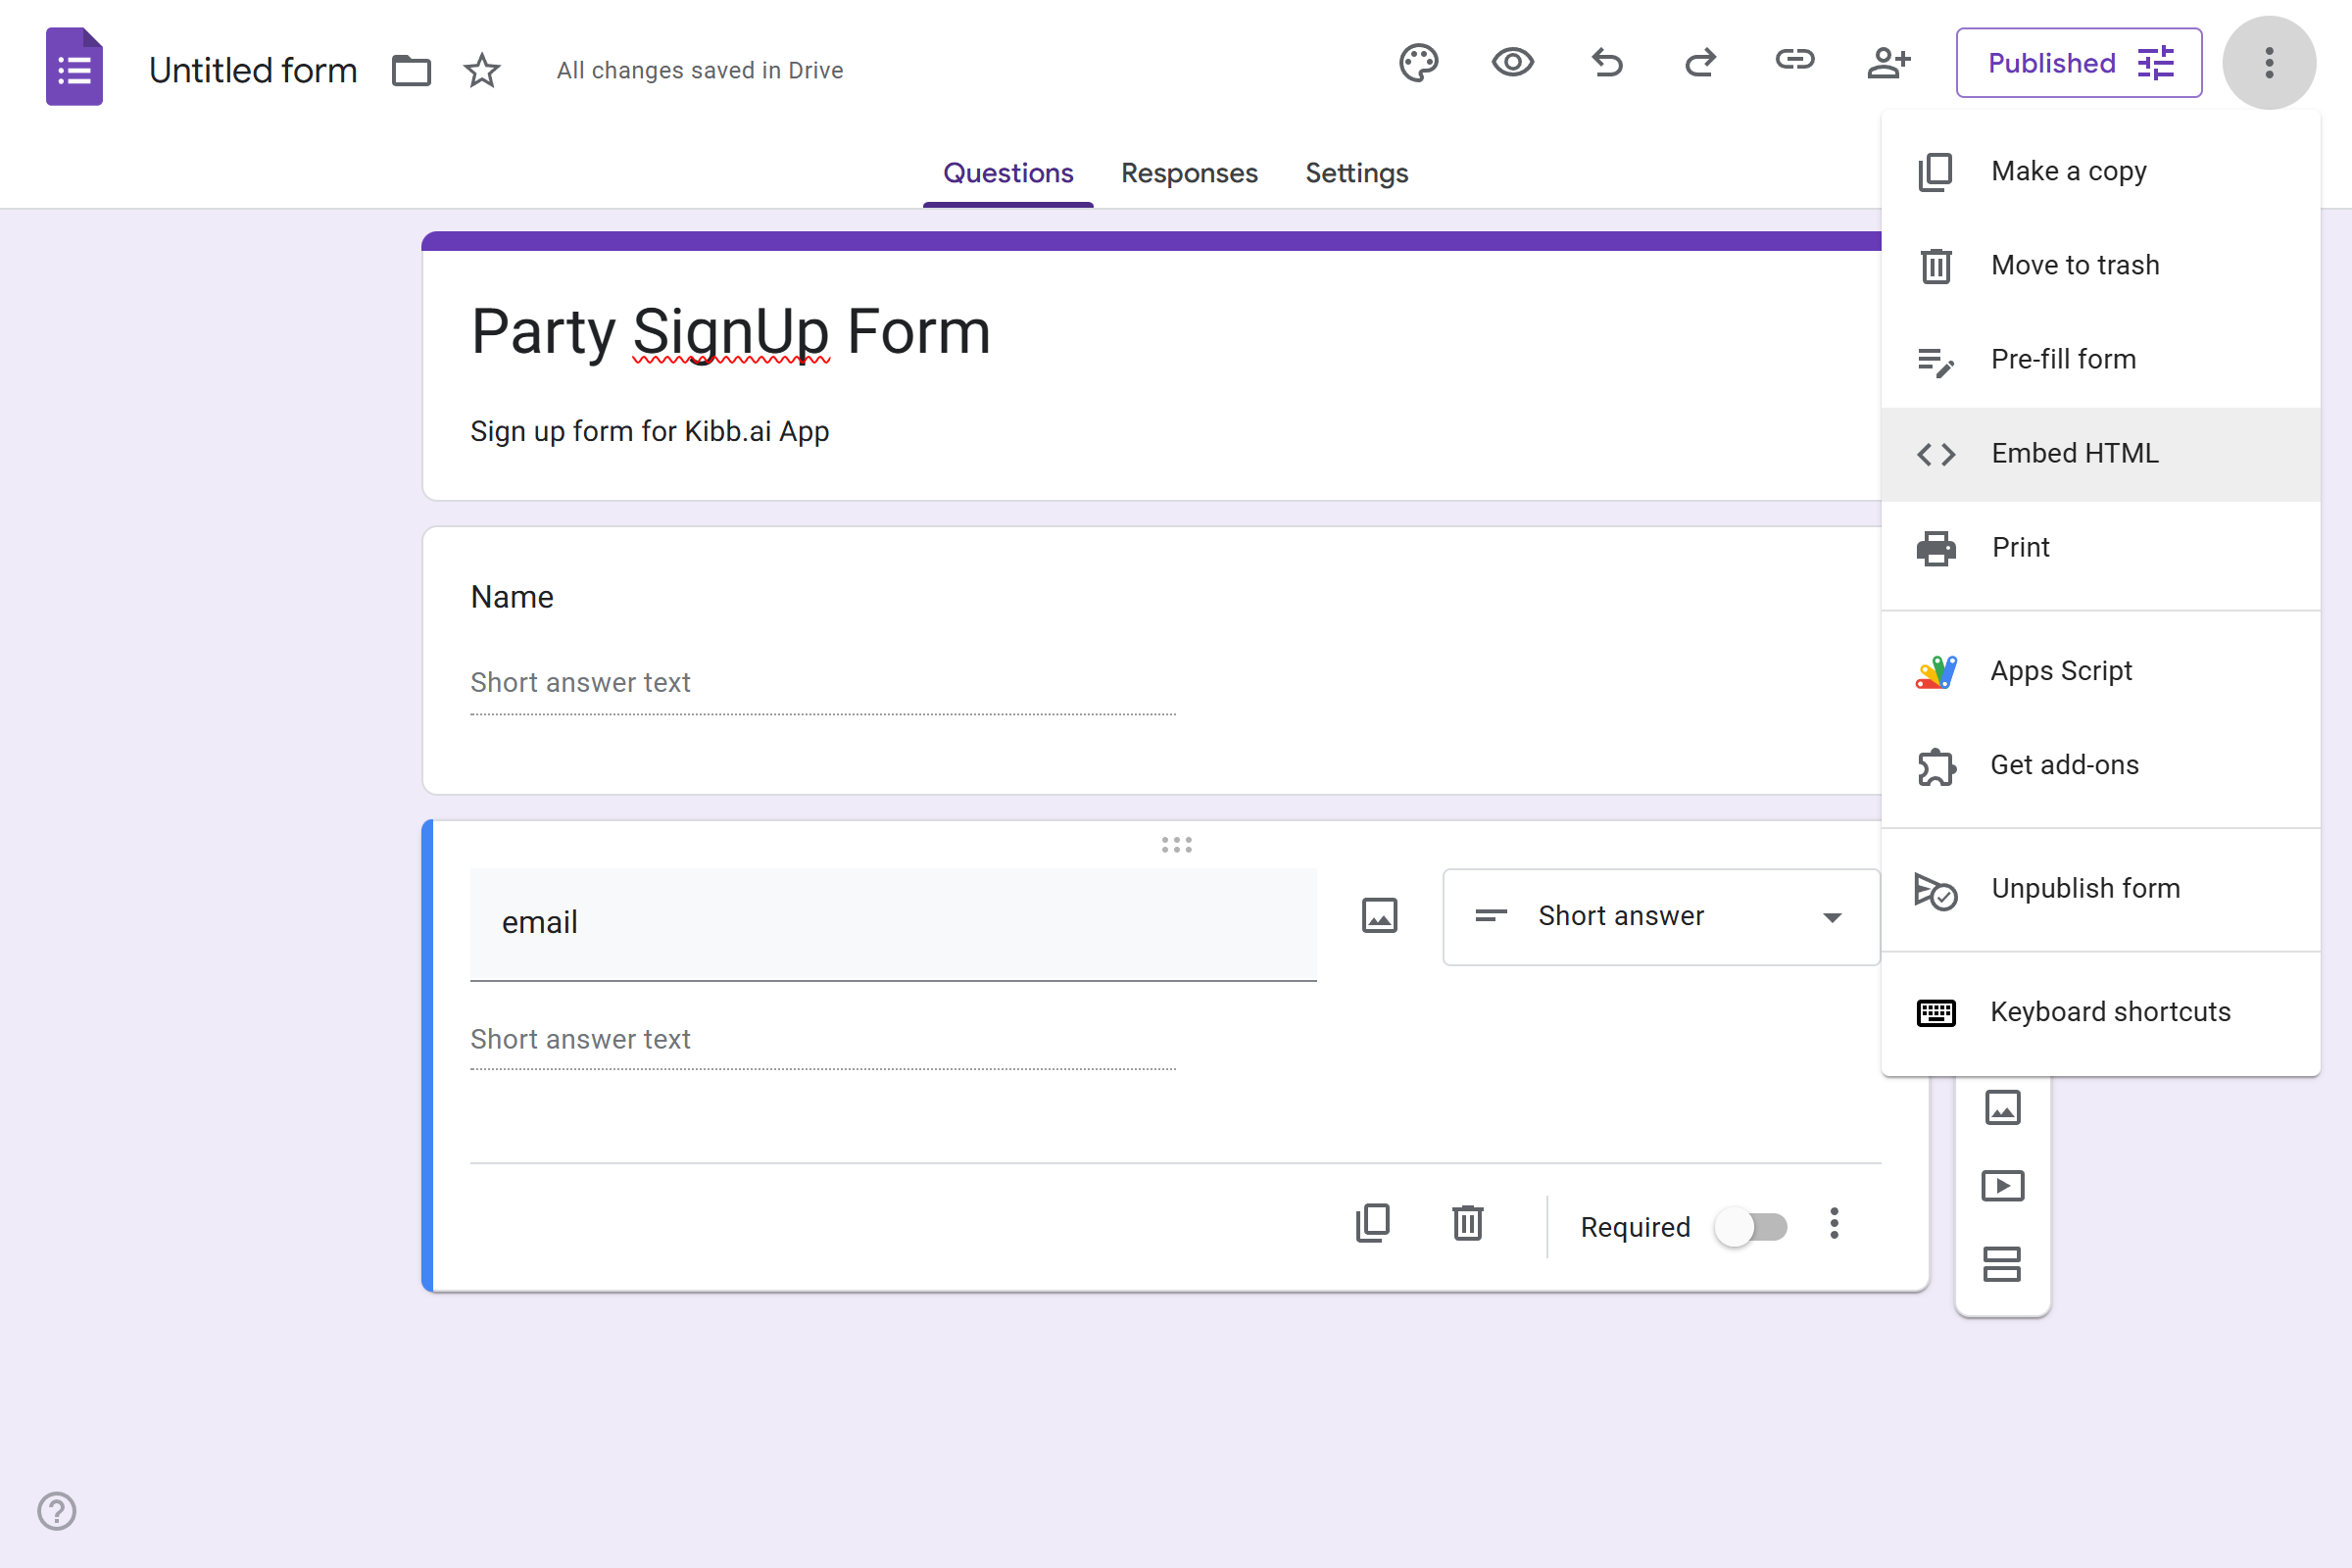
Task: Open add collaborators icon
Action: pos(1888,63)
